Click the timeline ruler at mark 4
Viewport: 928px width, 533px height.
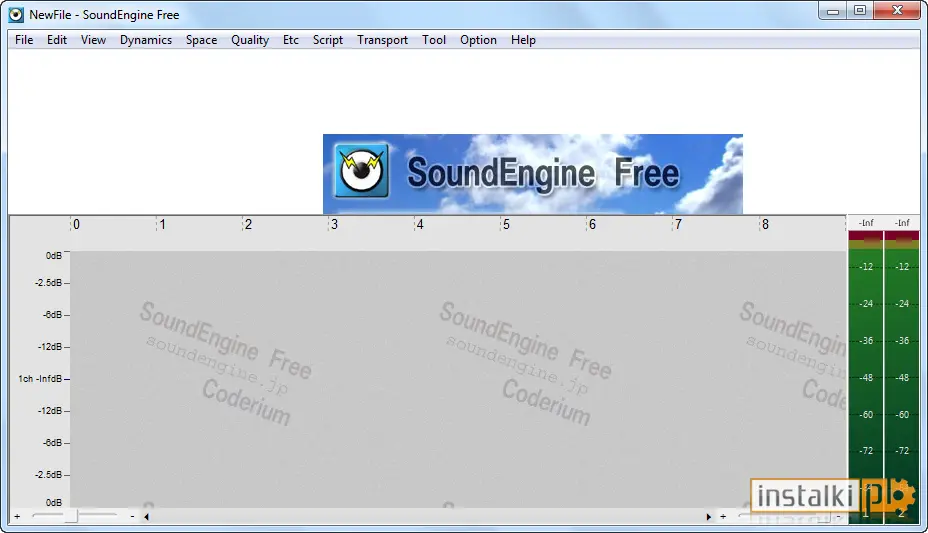coord(420,225)
